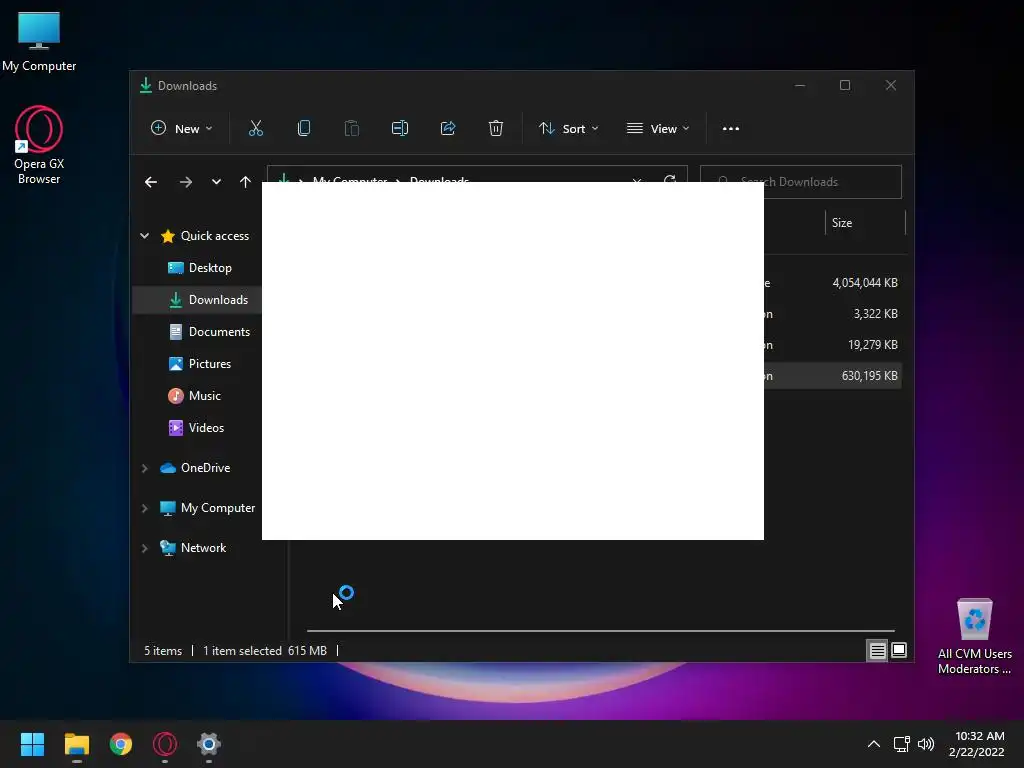Open Opera GX Browser desktop shortcut
The width and height of the screenshot is (1024, 768).
click(39, 145)
